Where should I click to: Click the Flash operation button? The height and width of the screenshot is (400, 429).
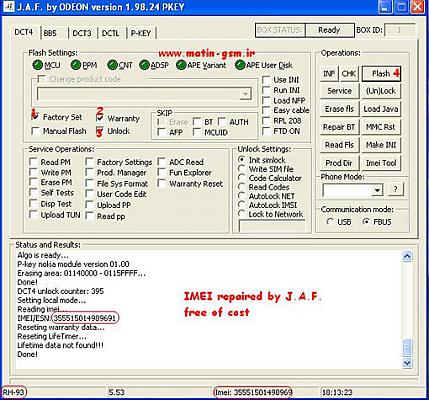click(381, 74)
